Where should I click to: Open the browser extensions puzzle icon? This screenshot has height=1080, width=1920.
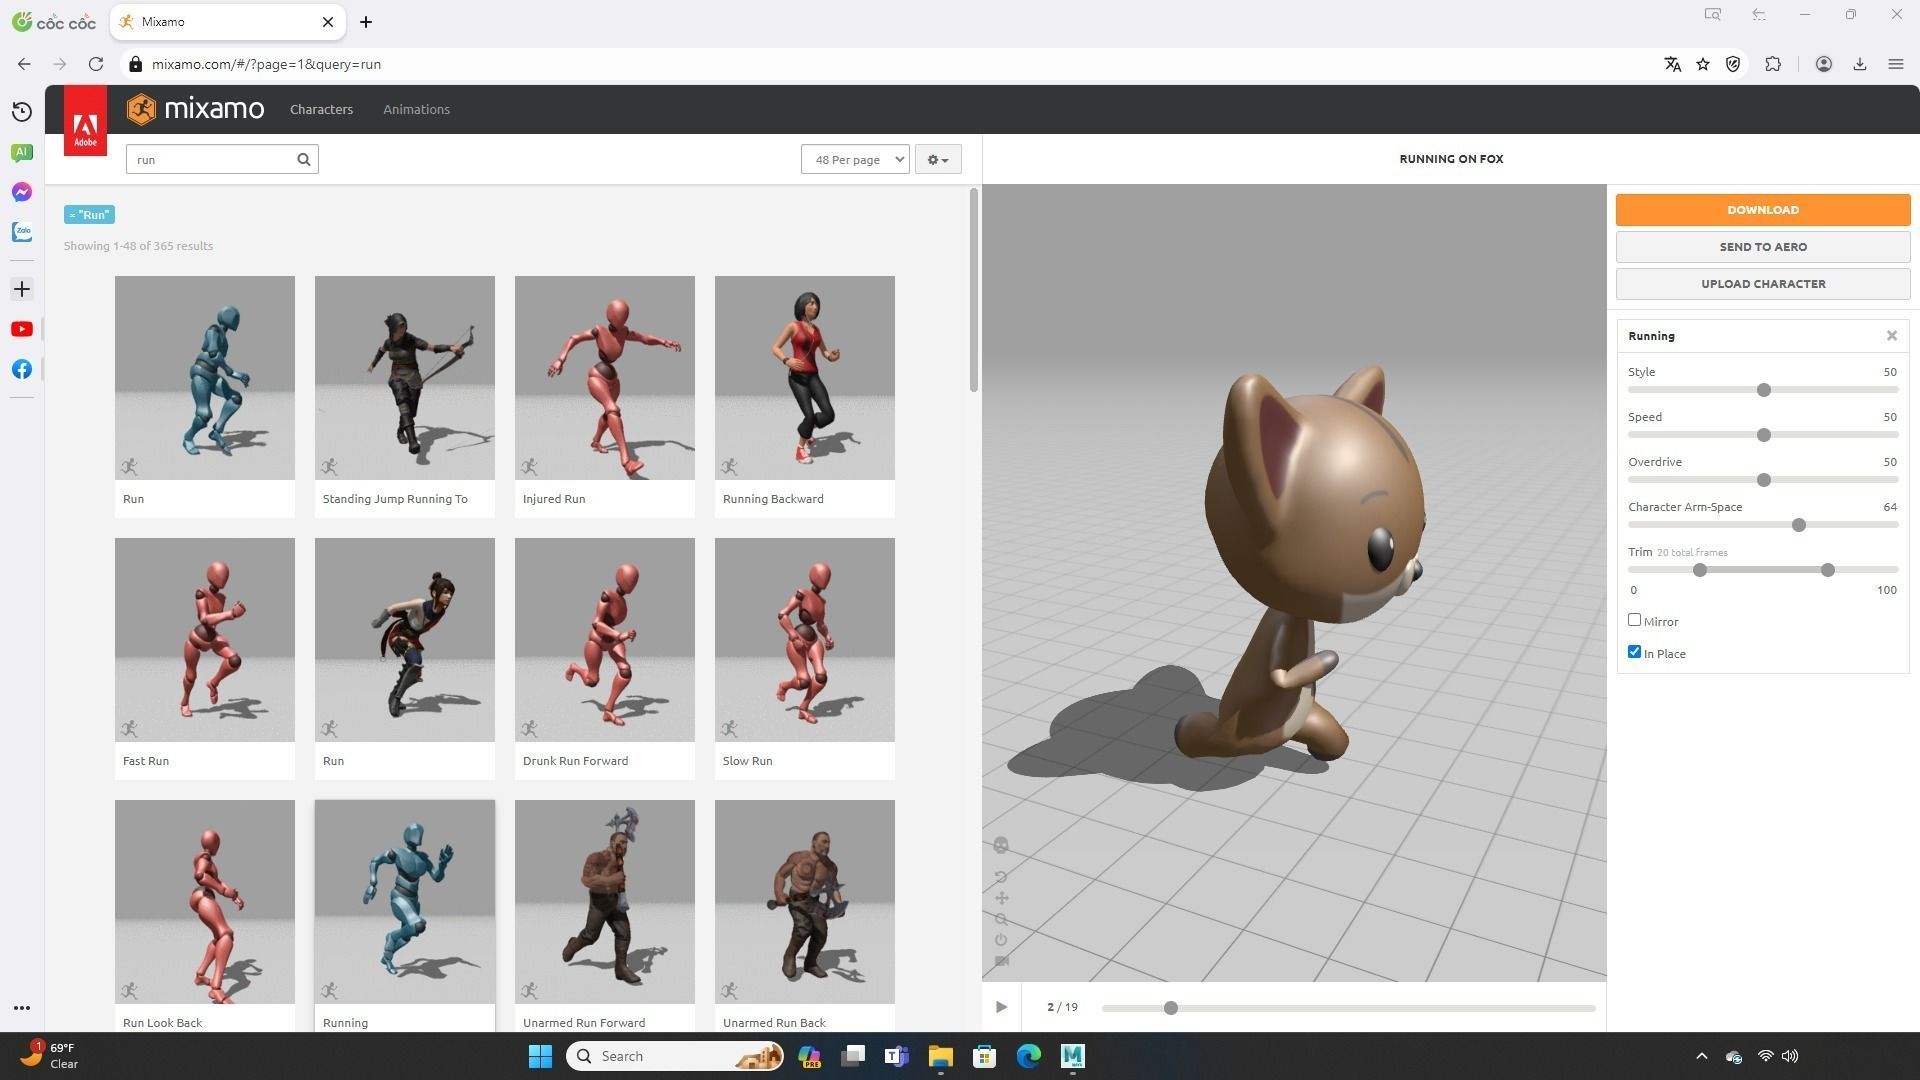1773,64
